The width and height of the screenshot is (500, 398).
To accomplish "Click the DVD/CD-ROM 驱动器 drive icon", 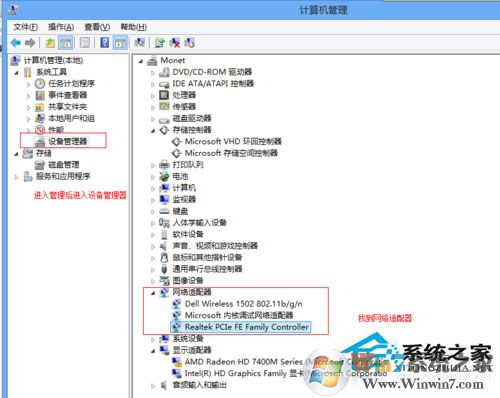I will pyautogui.click(x=164, y=72).
